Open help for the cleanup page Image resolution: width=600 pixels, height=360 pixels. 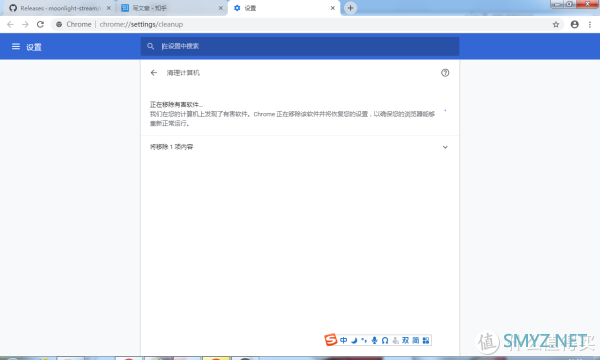pyautogui.click(x=445, y=73)
